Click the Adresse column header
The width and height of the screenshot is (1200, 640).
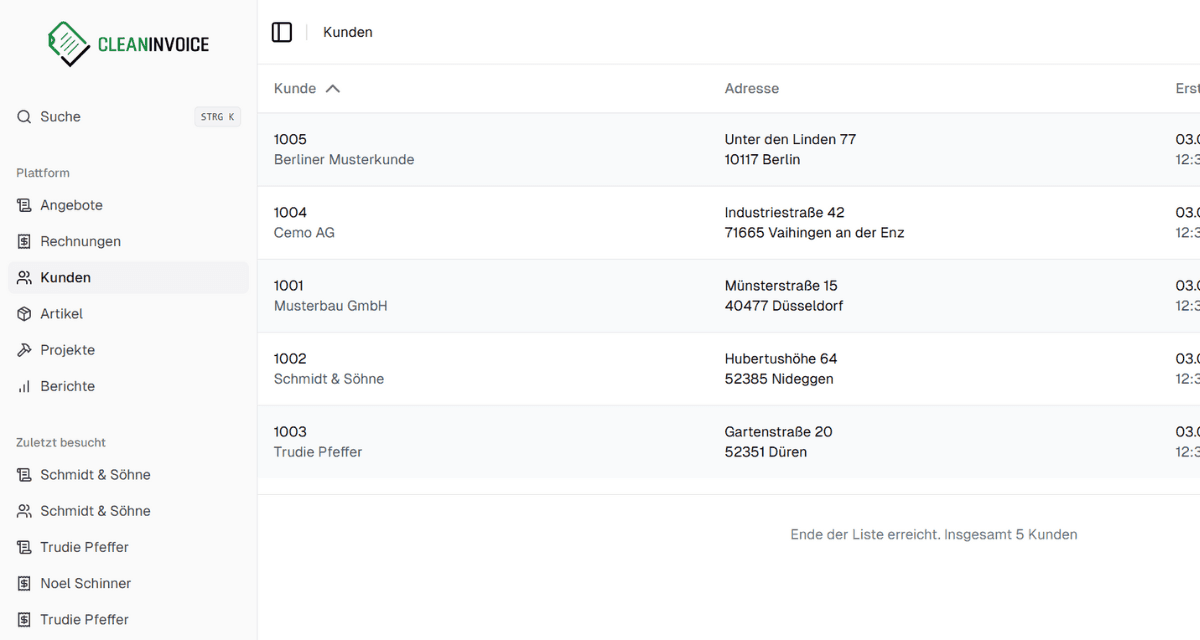(752, 88)
